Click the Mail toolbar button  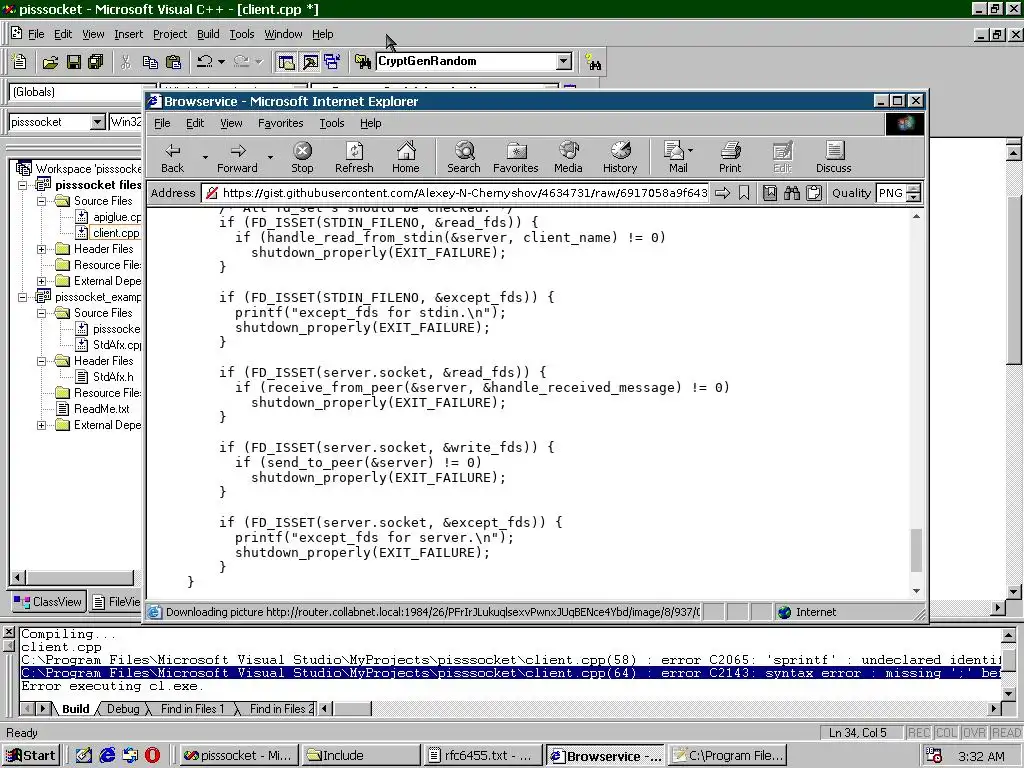(x=677, y=158)
